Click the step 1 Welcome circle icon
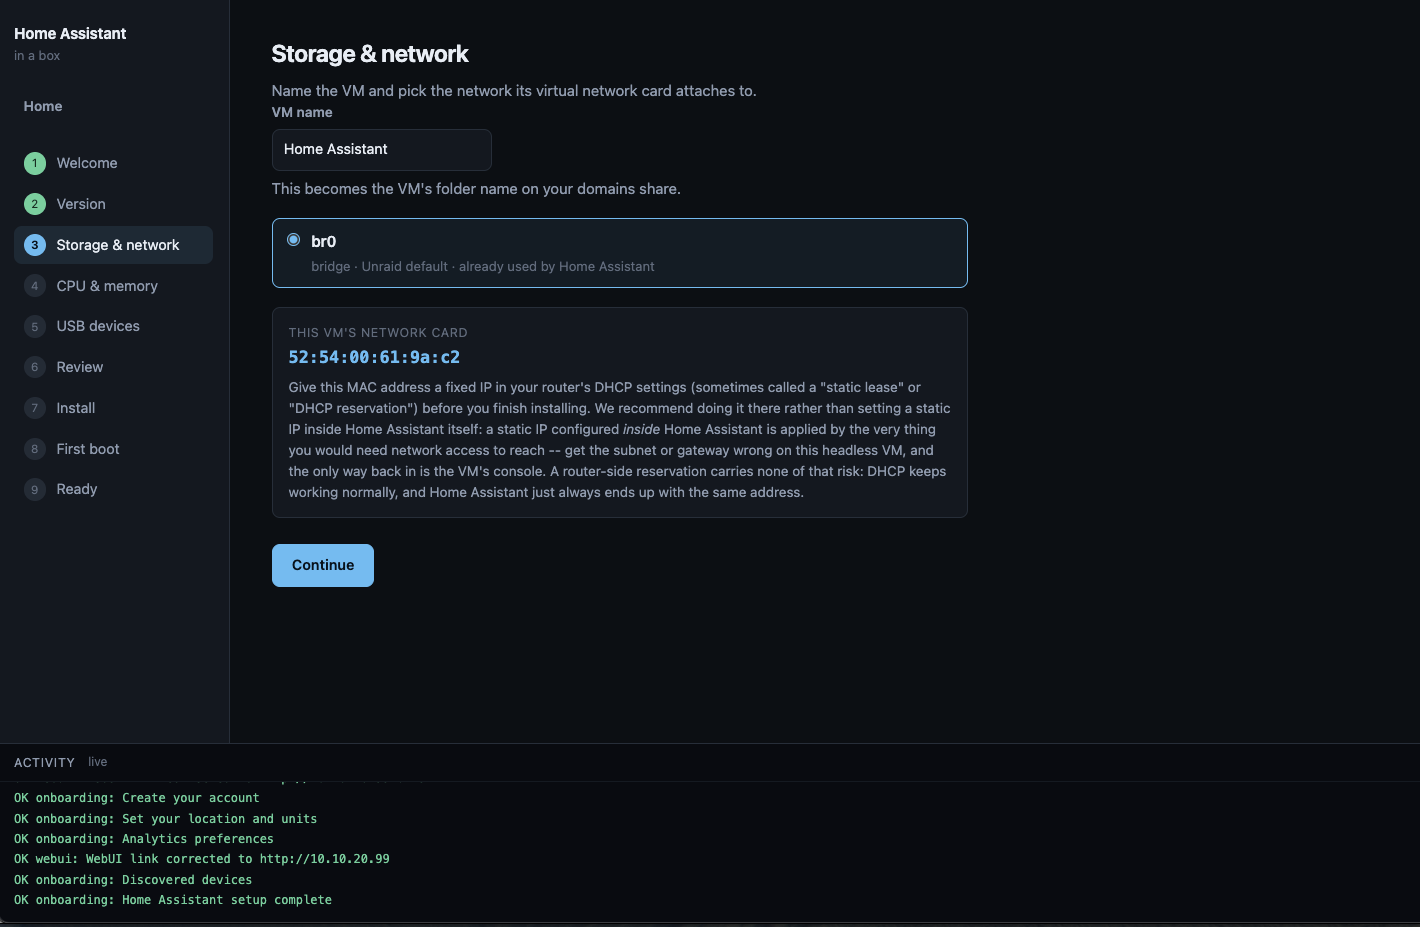This screenshot has height=927, width=1420. pos(35,163)
